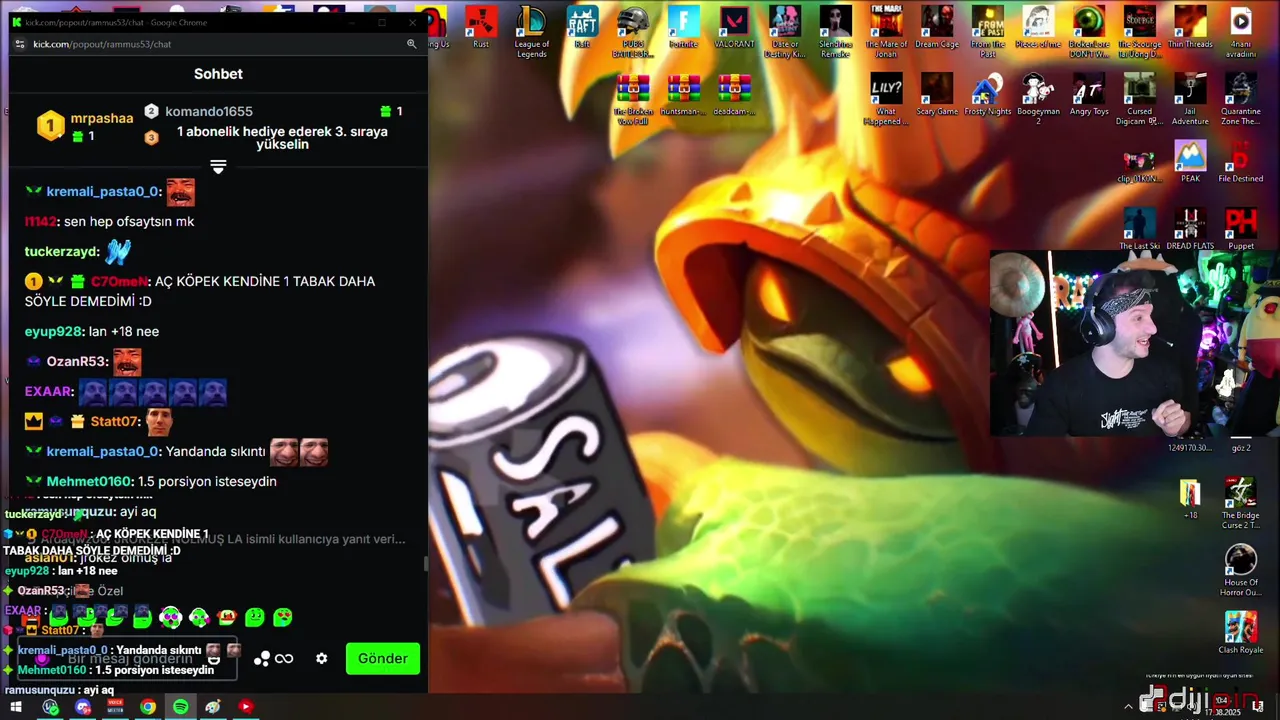Open the Rust desktop shortcut
The width and height of the screenshot is (1280, 720).
pyautogui.click(x=481, y=28)
